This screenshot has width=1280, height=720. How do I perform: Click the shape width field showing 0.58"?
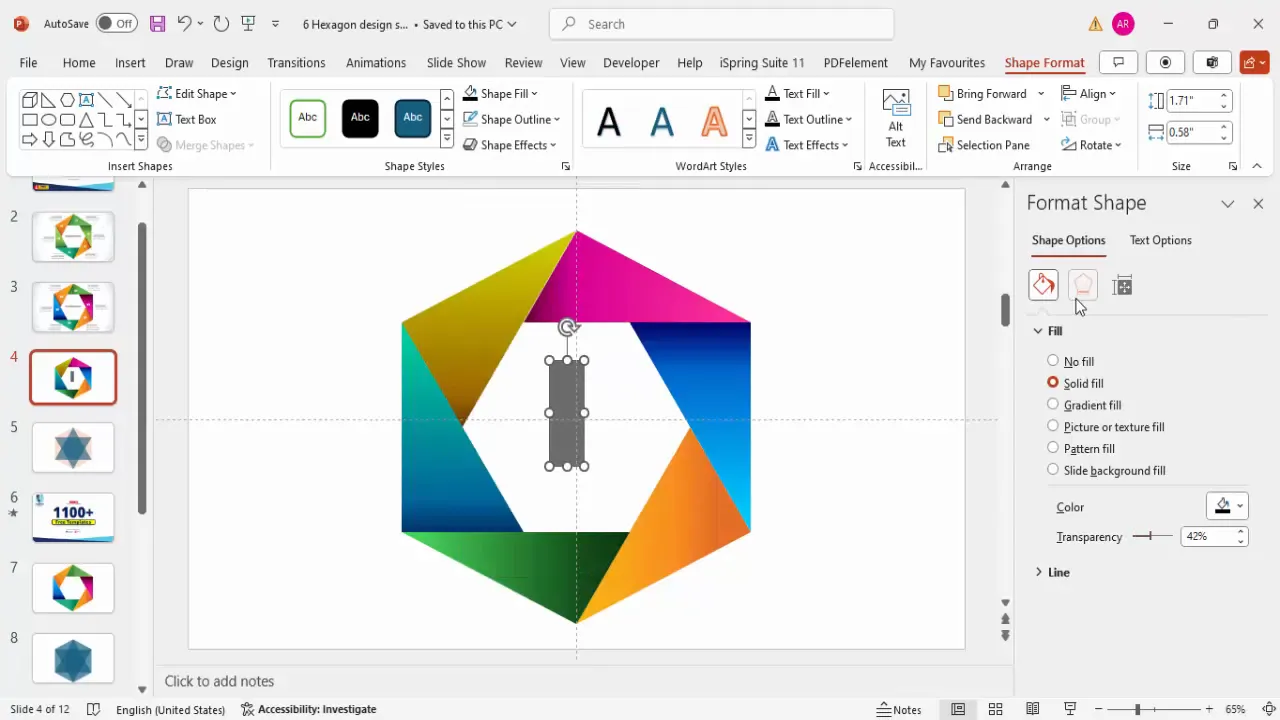[1192, 132]
